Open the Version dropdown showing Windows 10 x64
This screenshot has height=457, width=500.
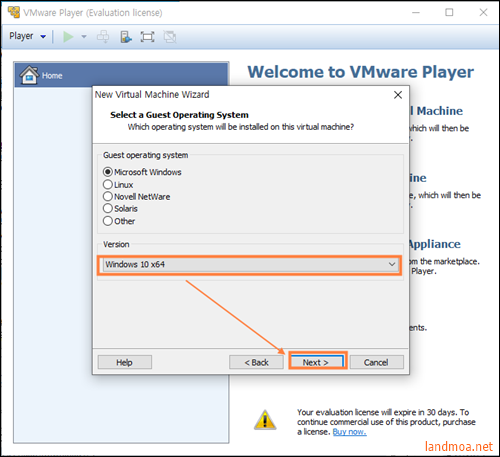(250, 265)
